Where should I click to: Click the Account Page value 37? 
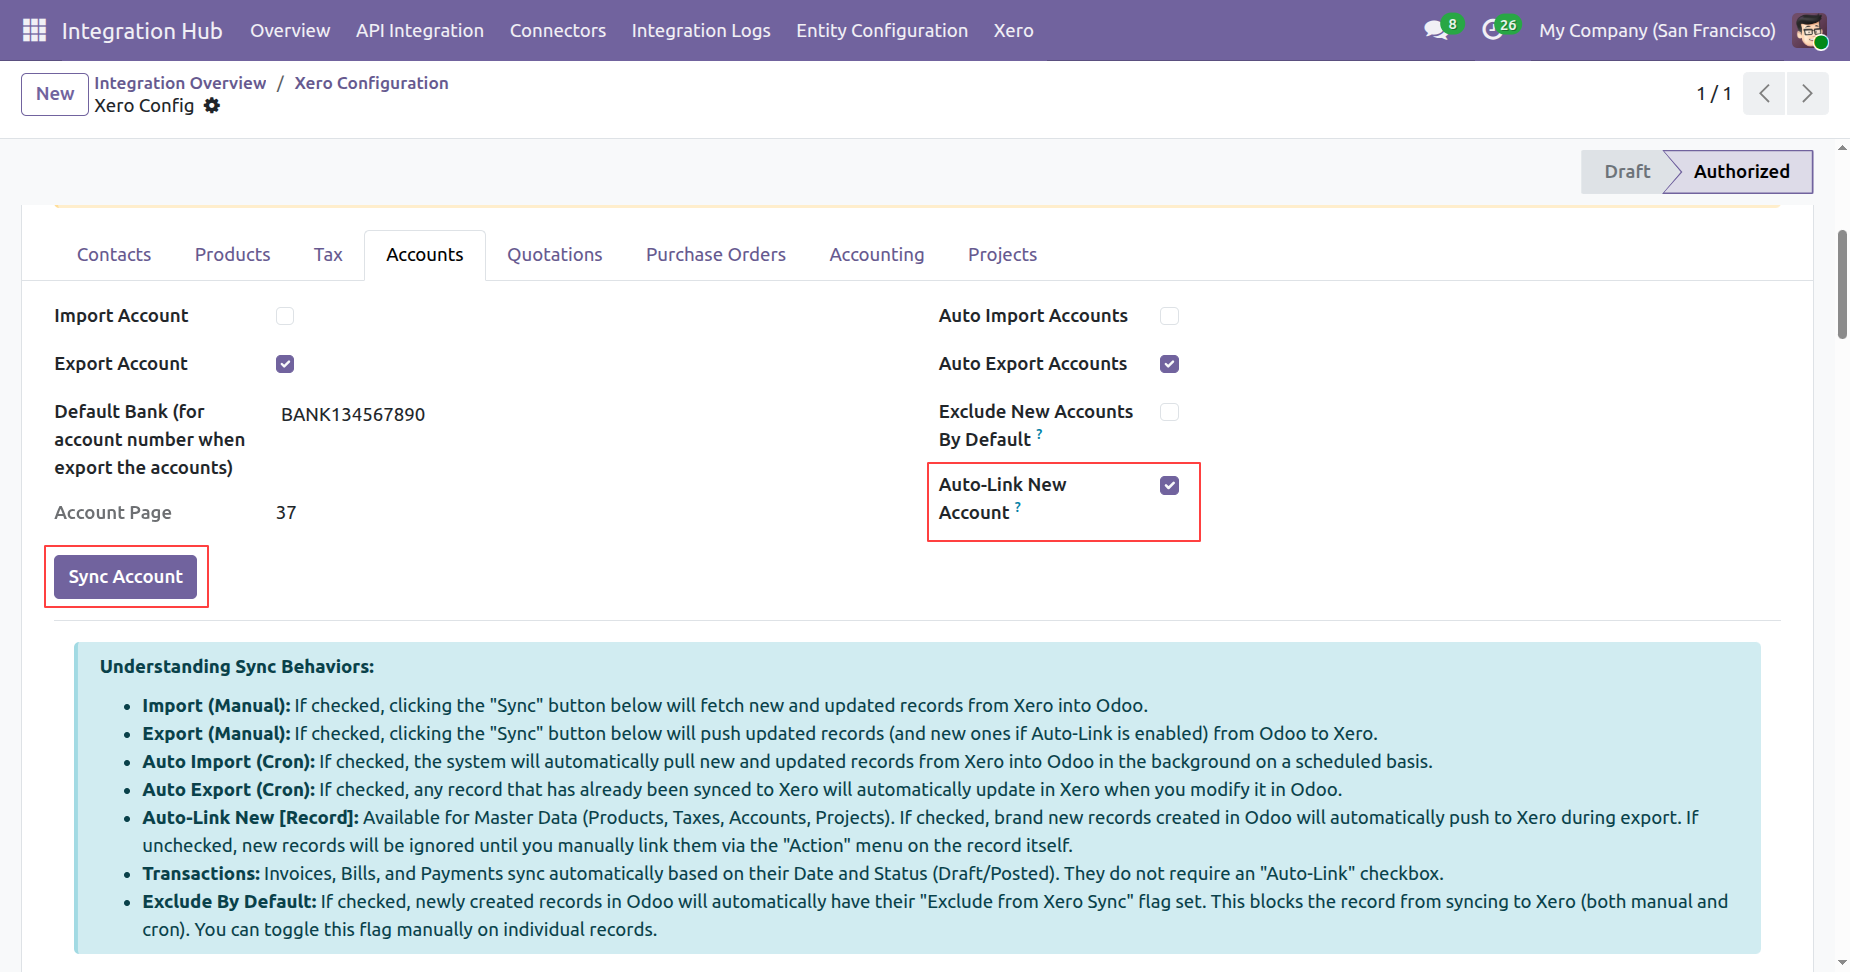286,513
